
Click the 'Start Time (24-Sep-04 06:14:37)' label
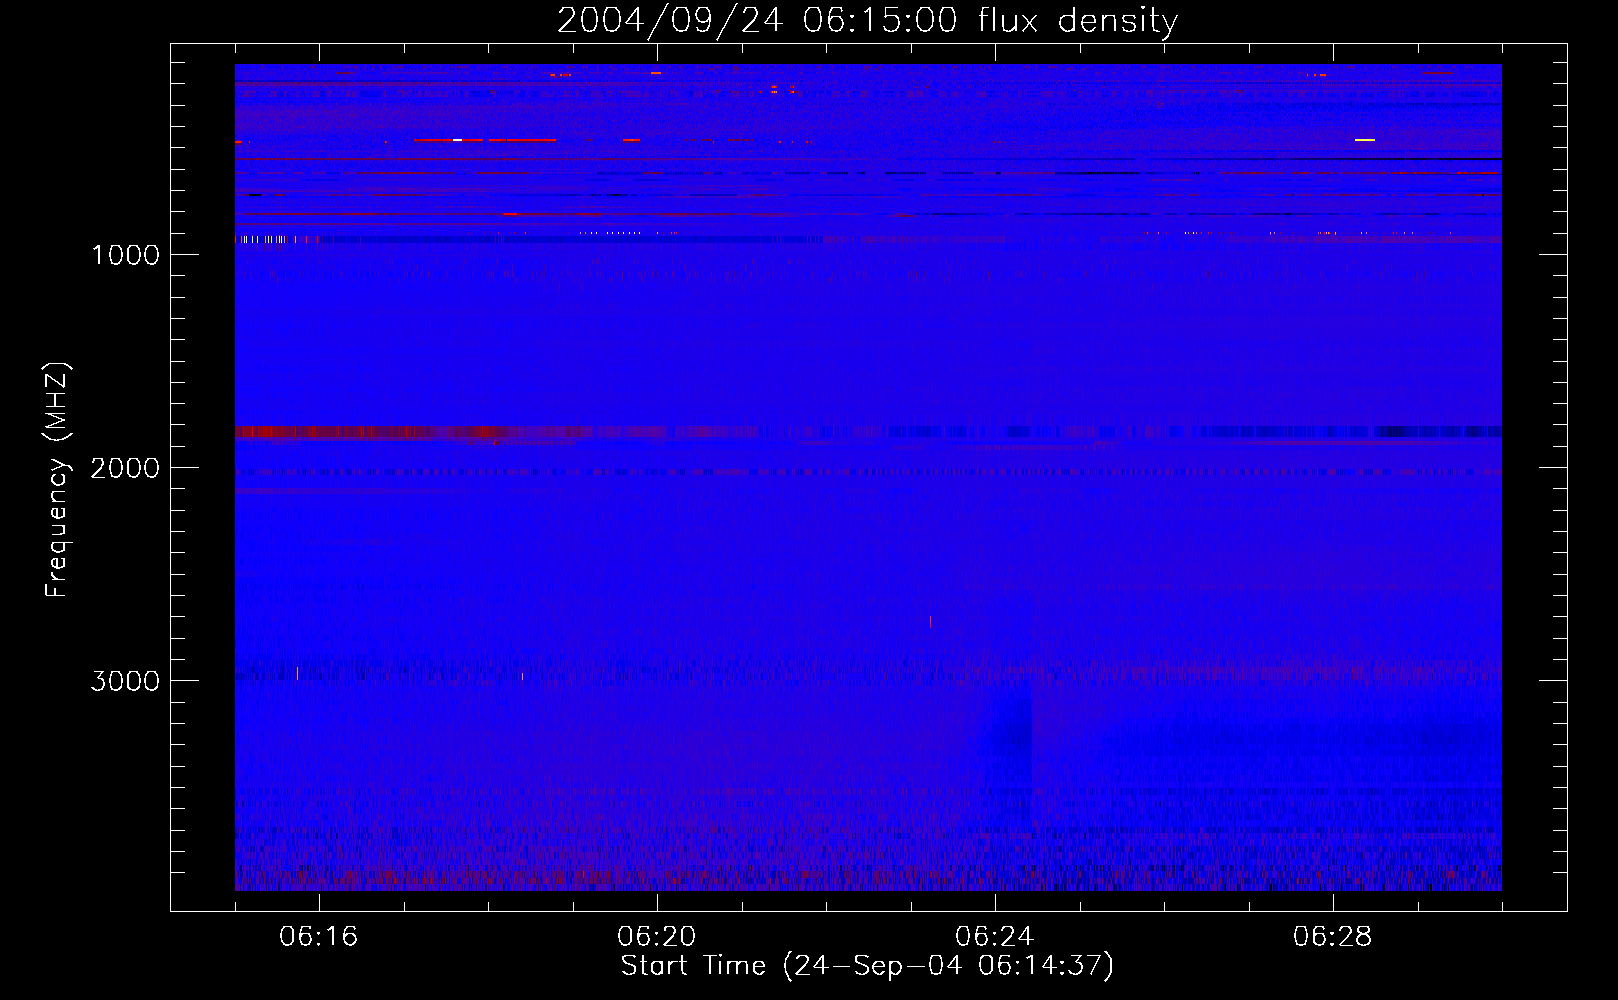[x=867, y=966]
